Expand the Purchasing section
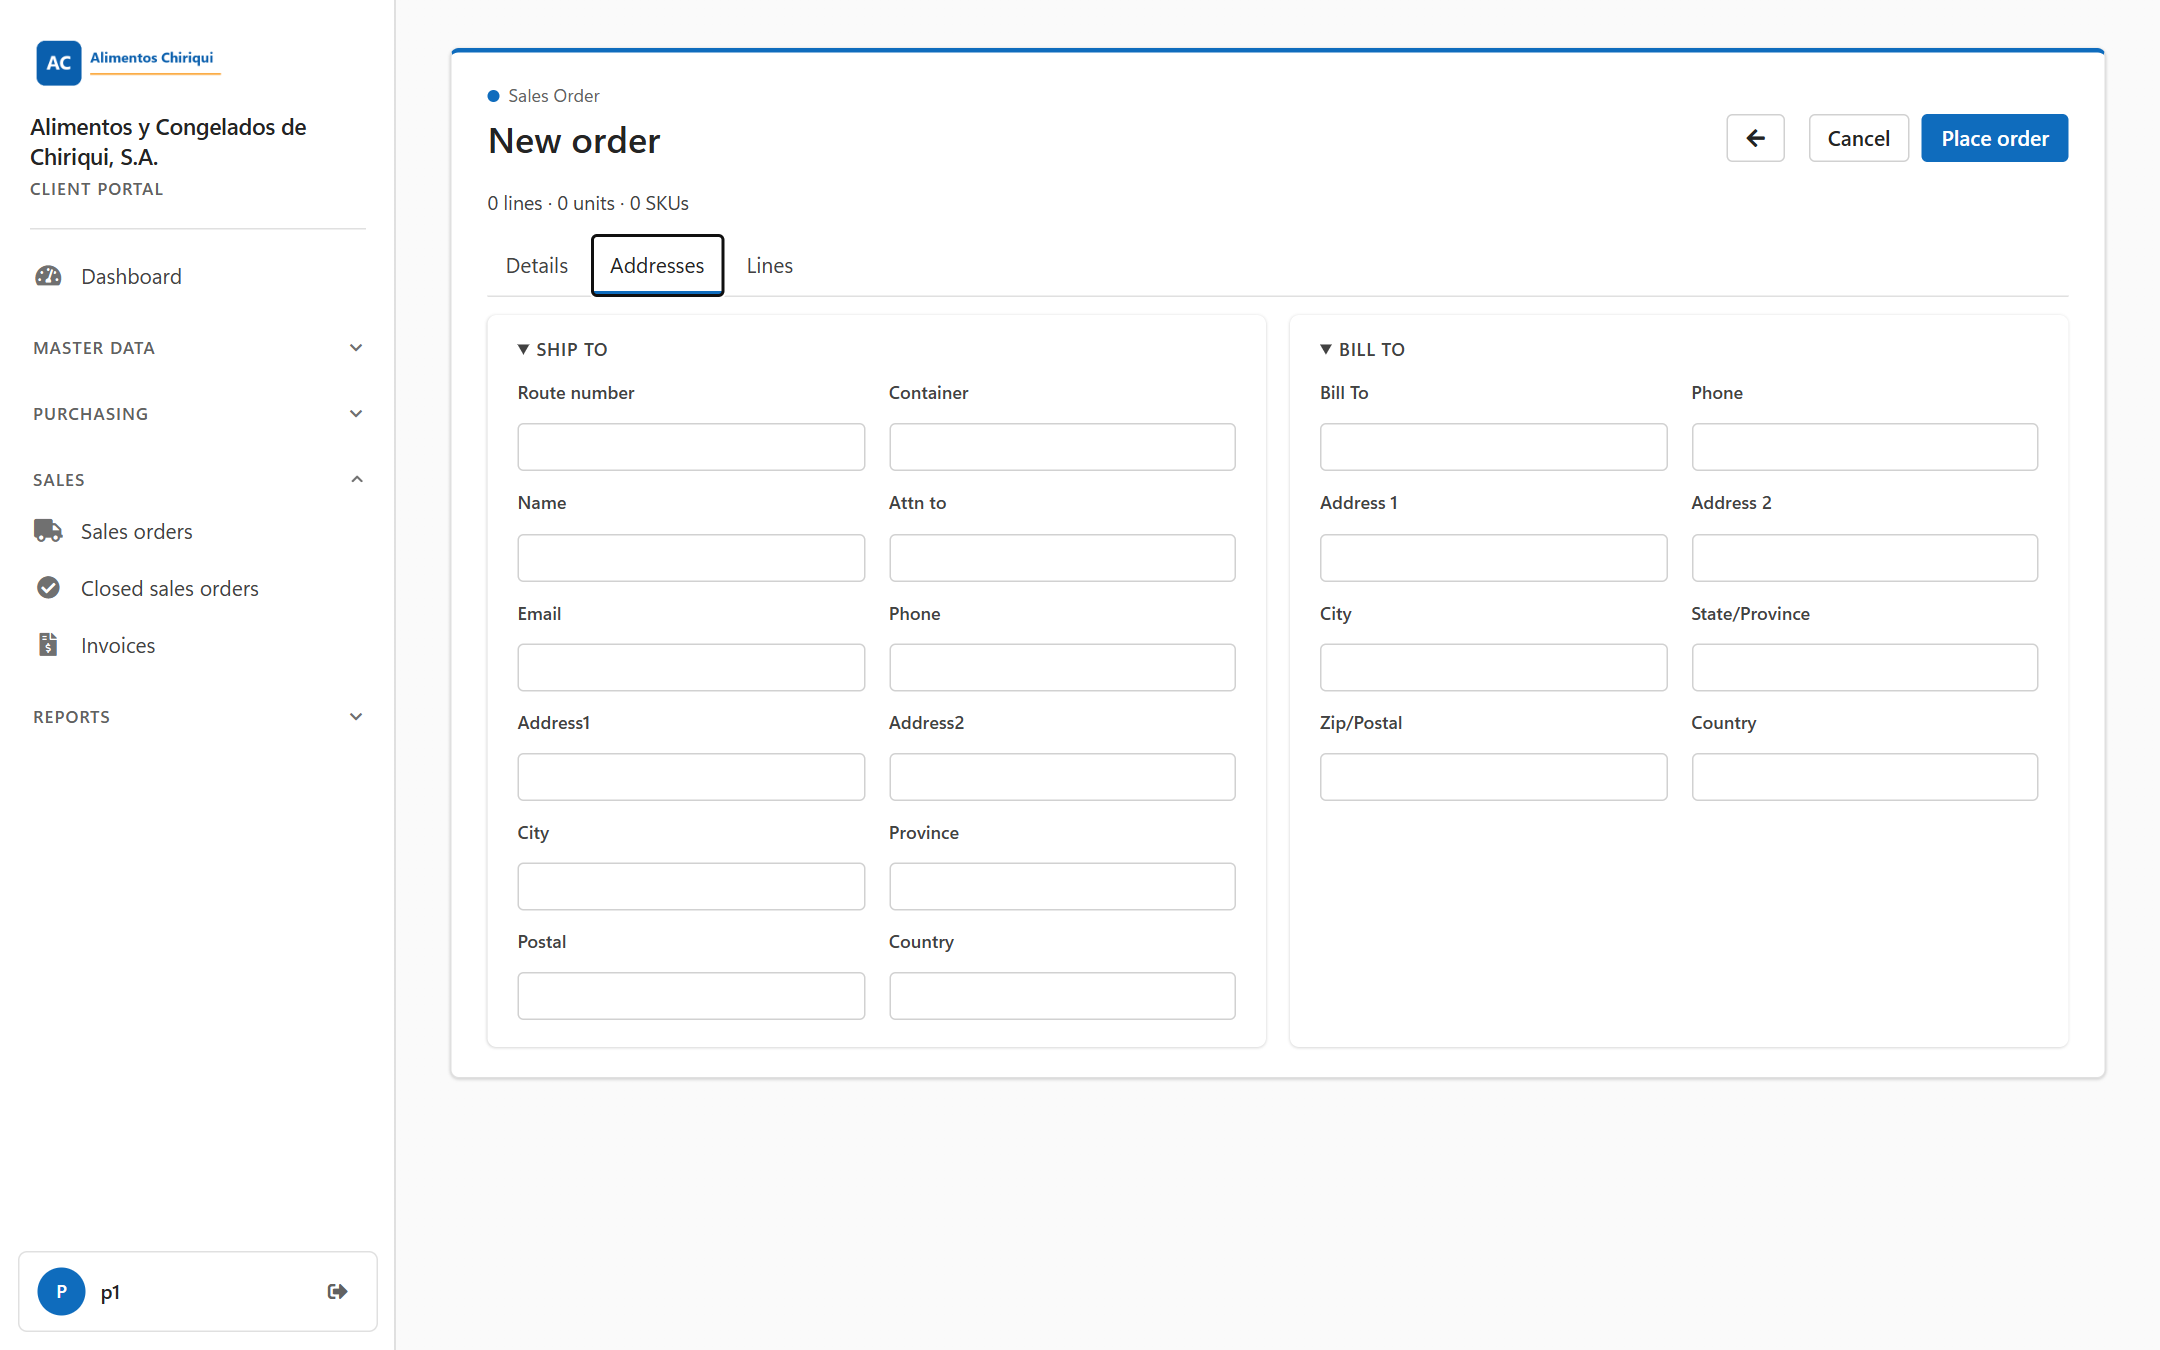This screenshot has height=1350, width=2160. 197,414
